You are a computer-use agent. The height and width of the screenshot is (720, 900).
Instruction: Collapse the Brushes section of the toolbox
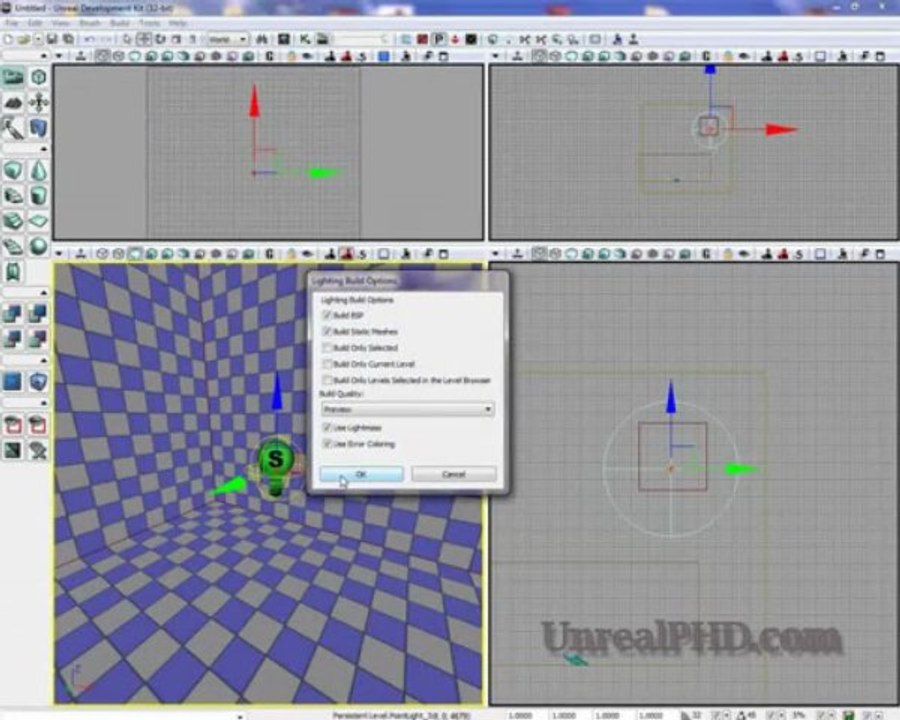tap(44, 149)
